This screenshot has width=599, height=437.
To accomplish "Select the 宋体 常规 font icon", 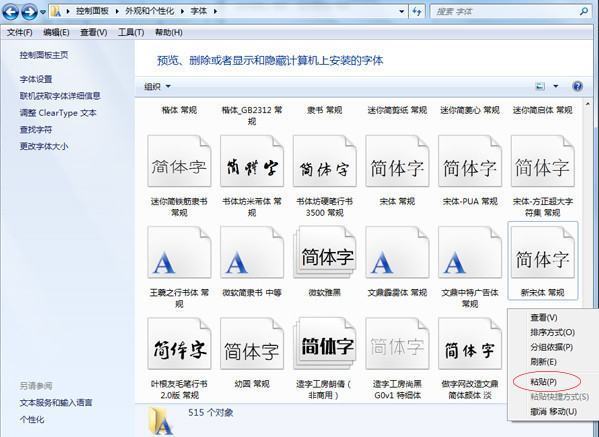I will (x=397, y=161).
